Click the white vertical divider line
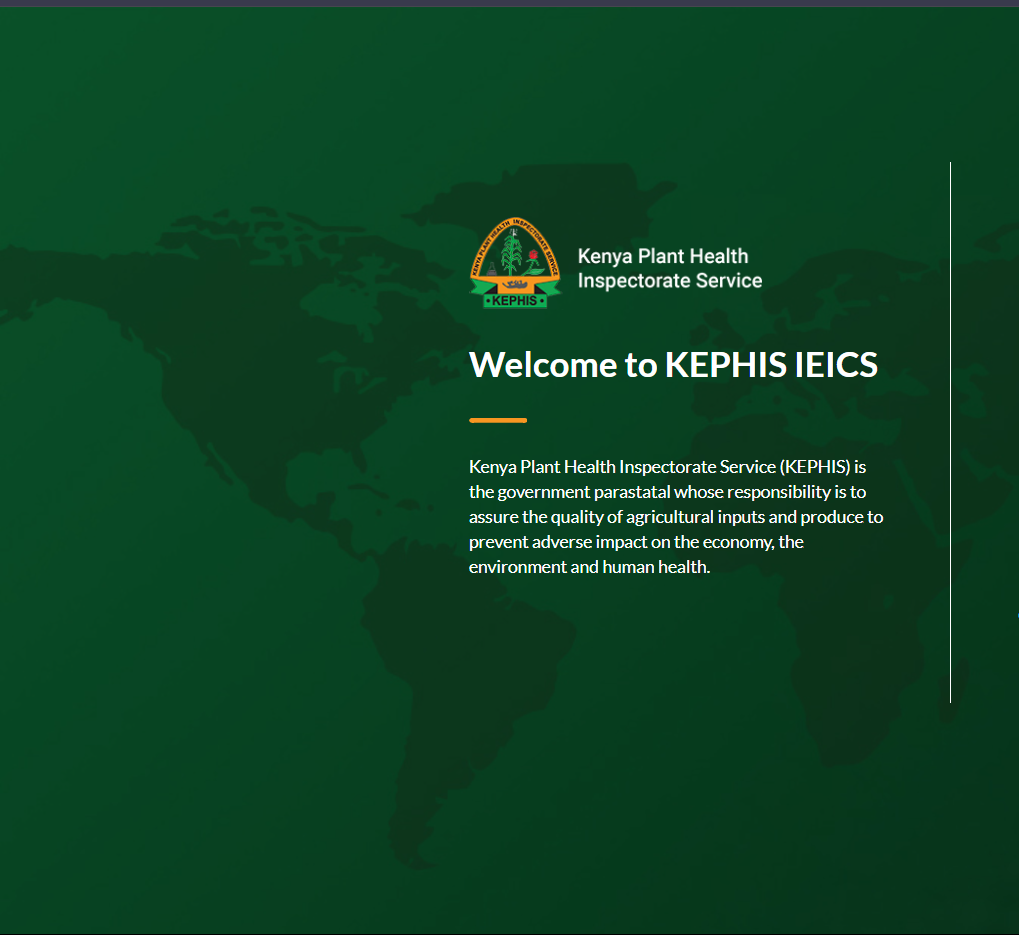Image resolution: width=1019 pixels, height=935 pixels. tap(950, 430)
